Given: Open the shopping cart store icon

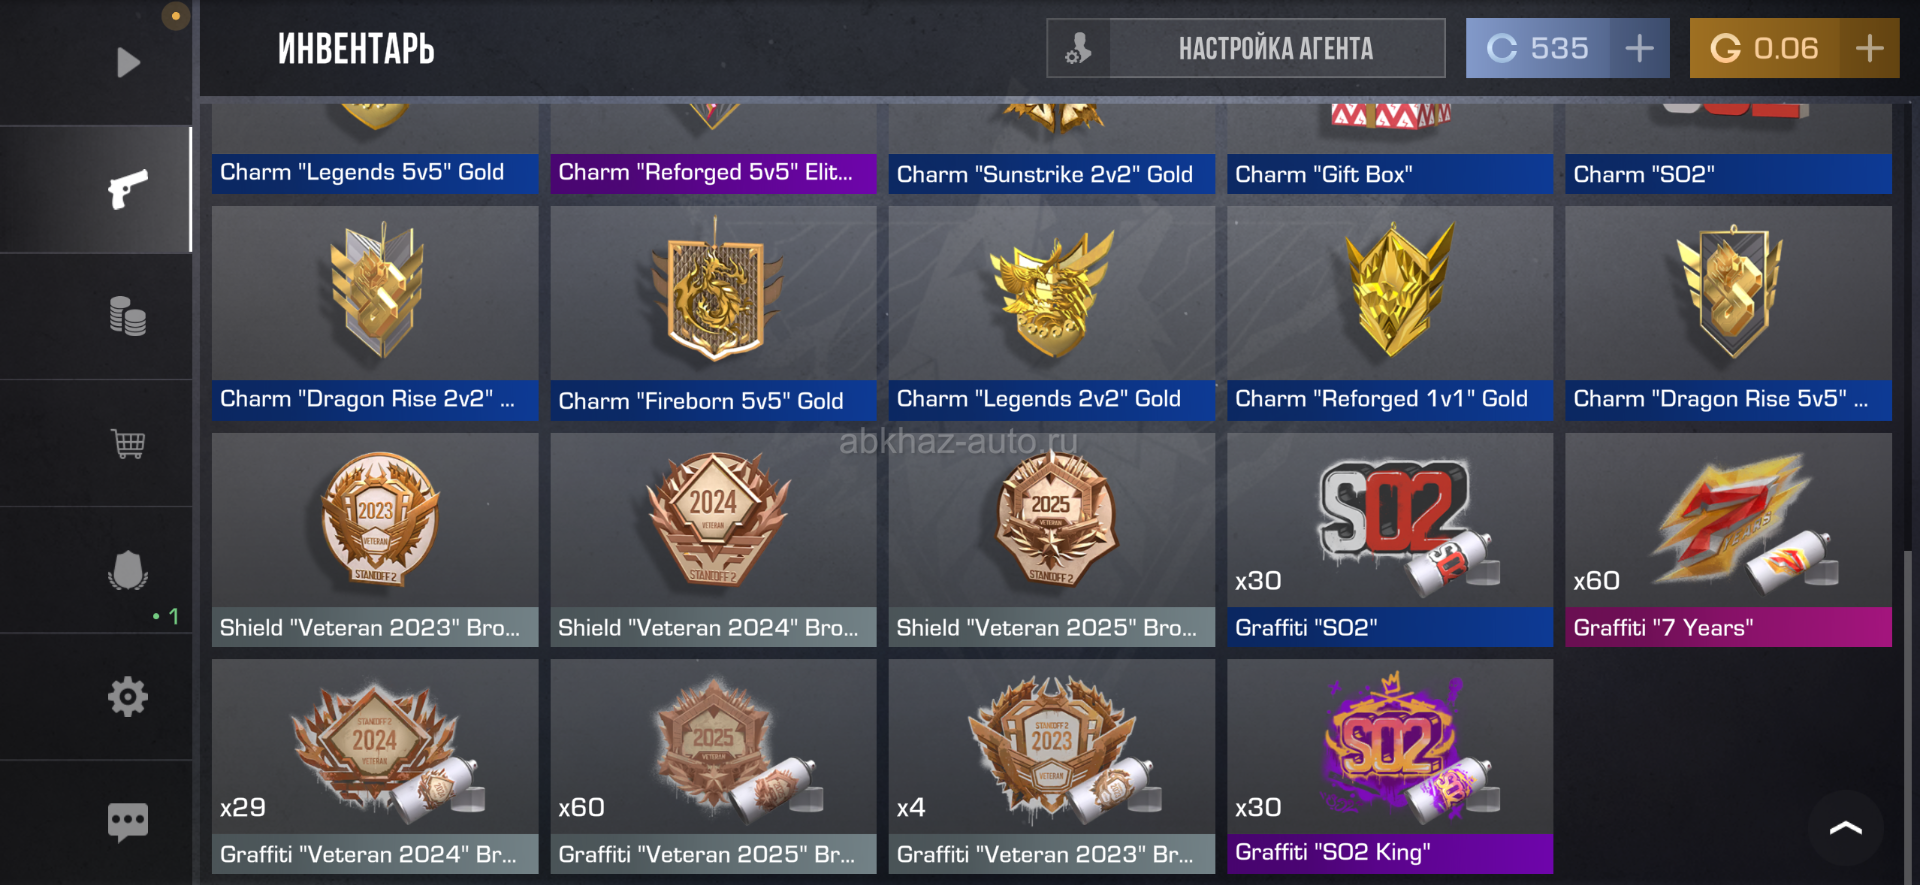Looking at the screenshot, I should pyautogui.click(x=128, y=443).
